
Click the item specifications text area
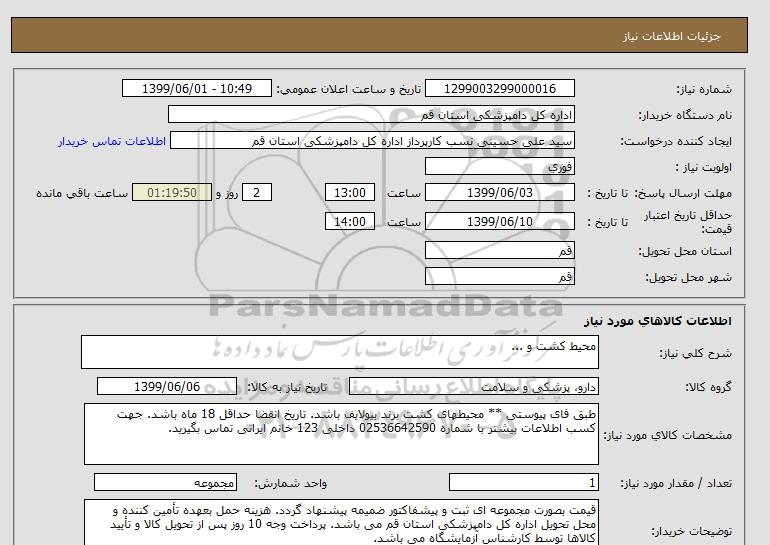click(341, 434)
